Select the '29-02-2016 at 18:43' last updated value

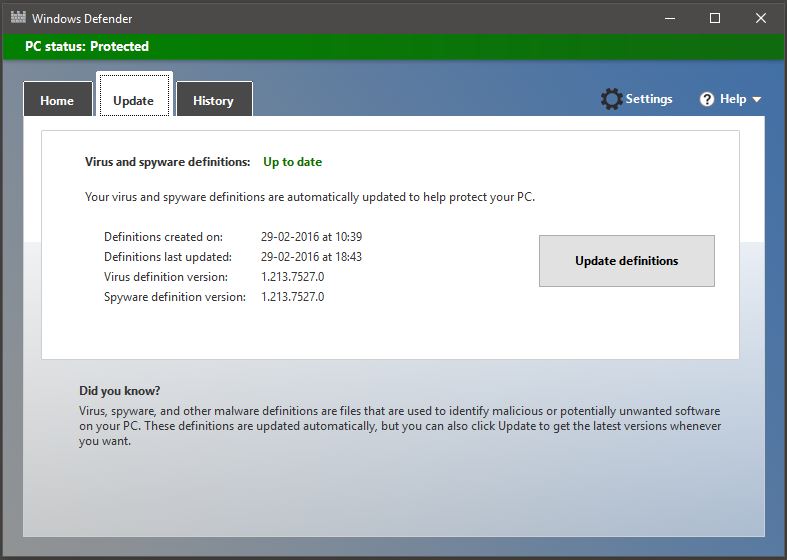[311, 257]
